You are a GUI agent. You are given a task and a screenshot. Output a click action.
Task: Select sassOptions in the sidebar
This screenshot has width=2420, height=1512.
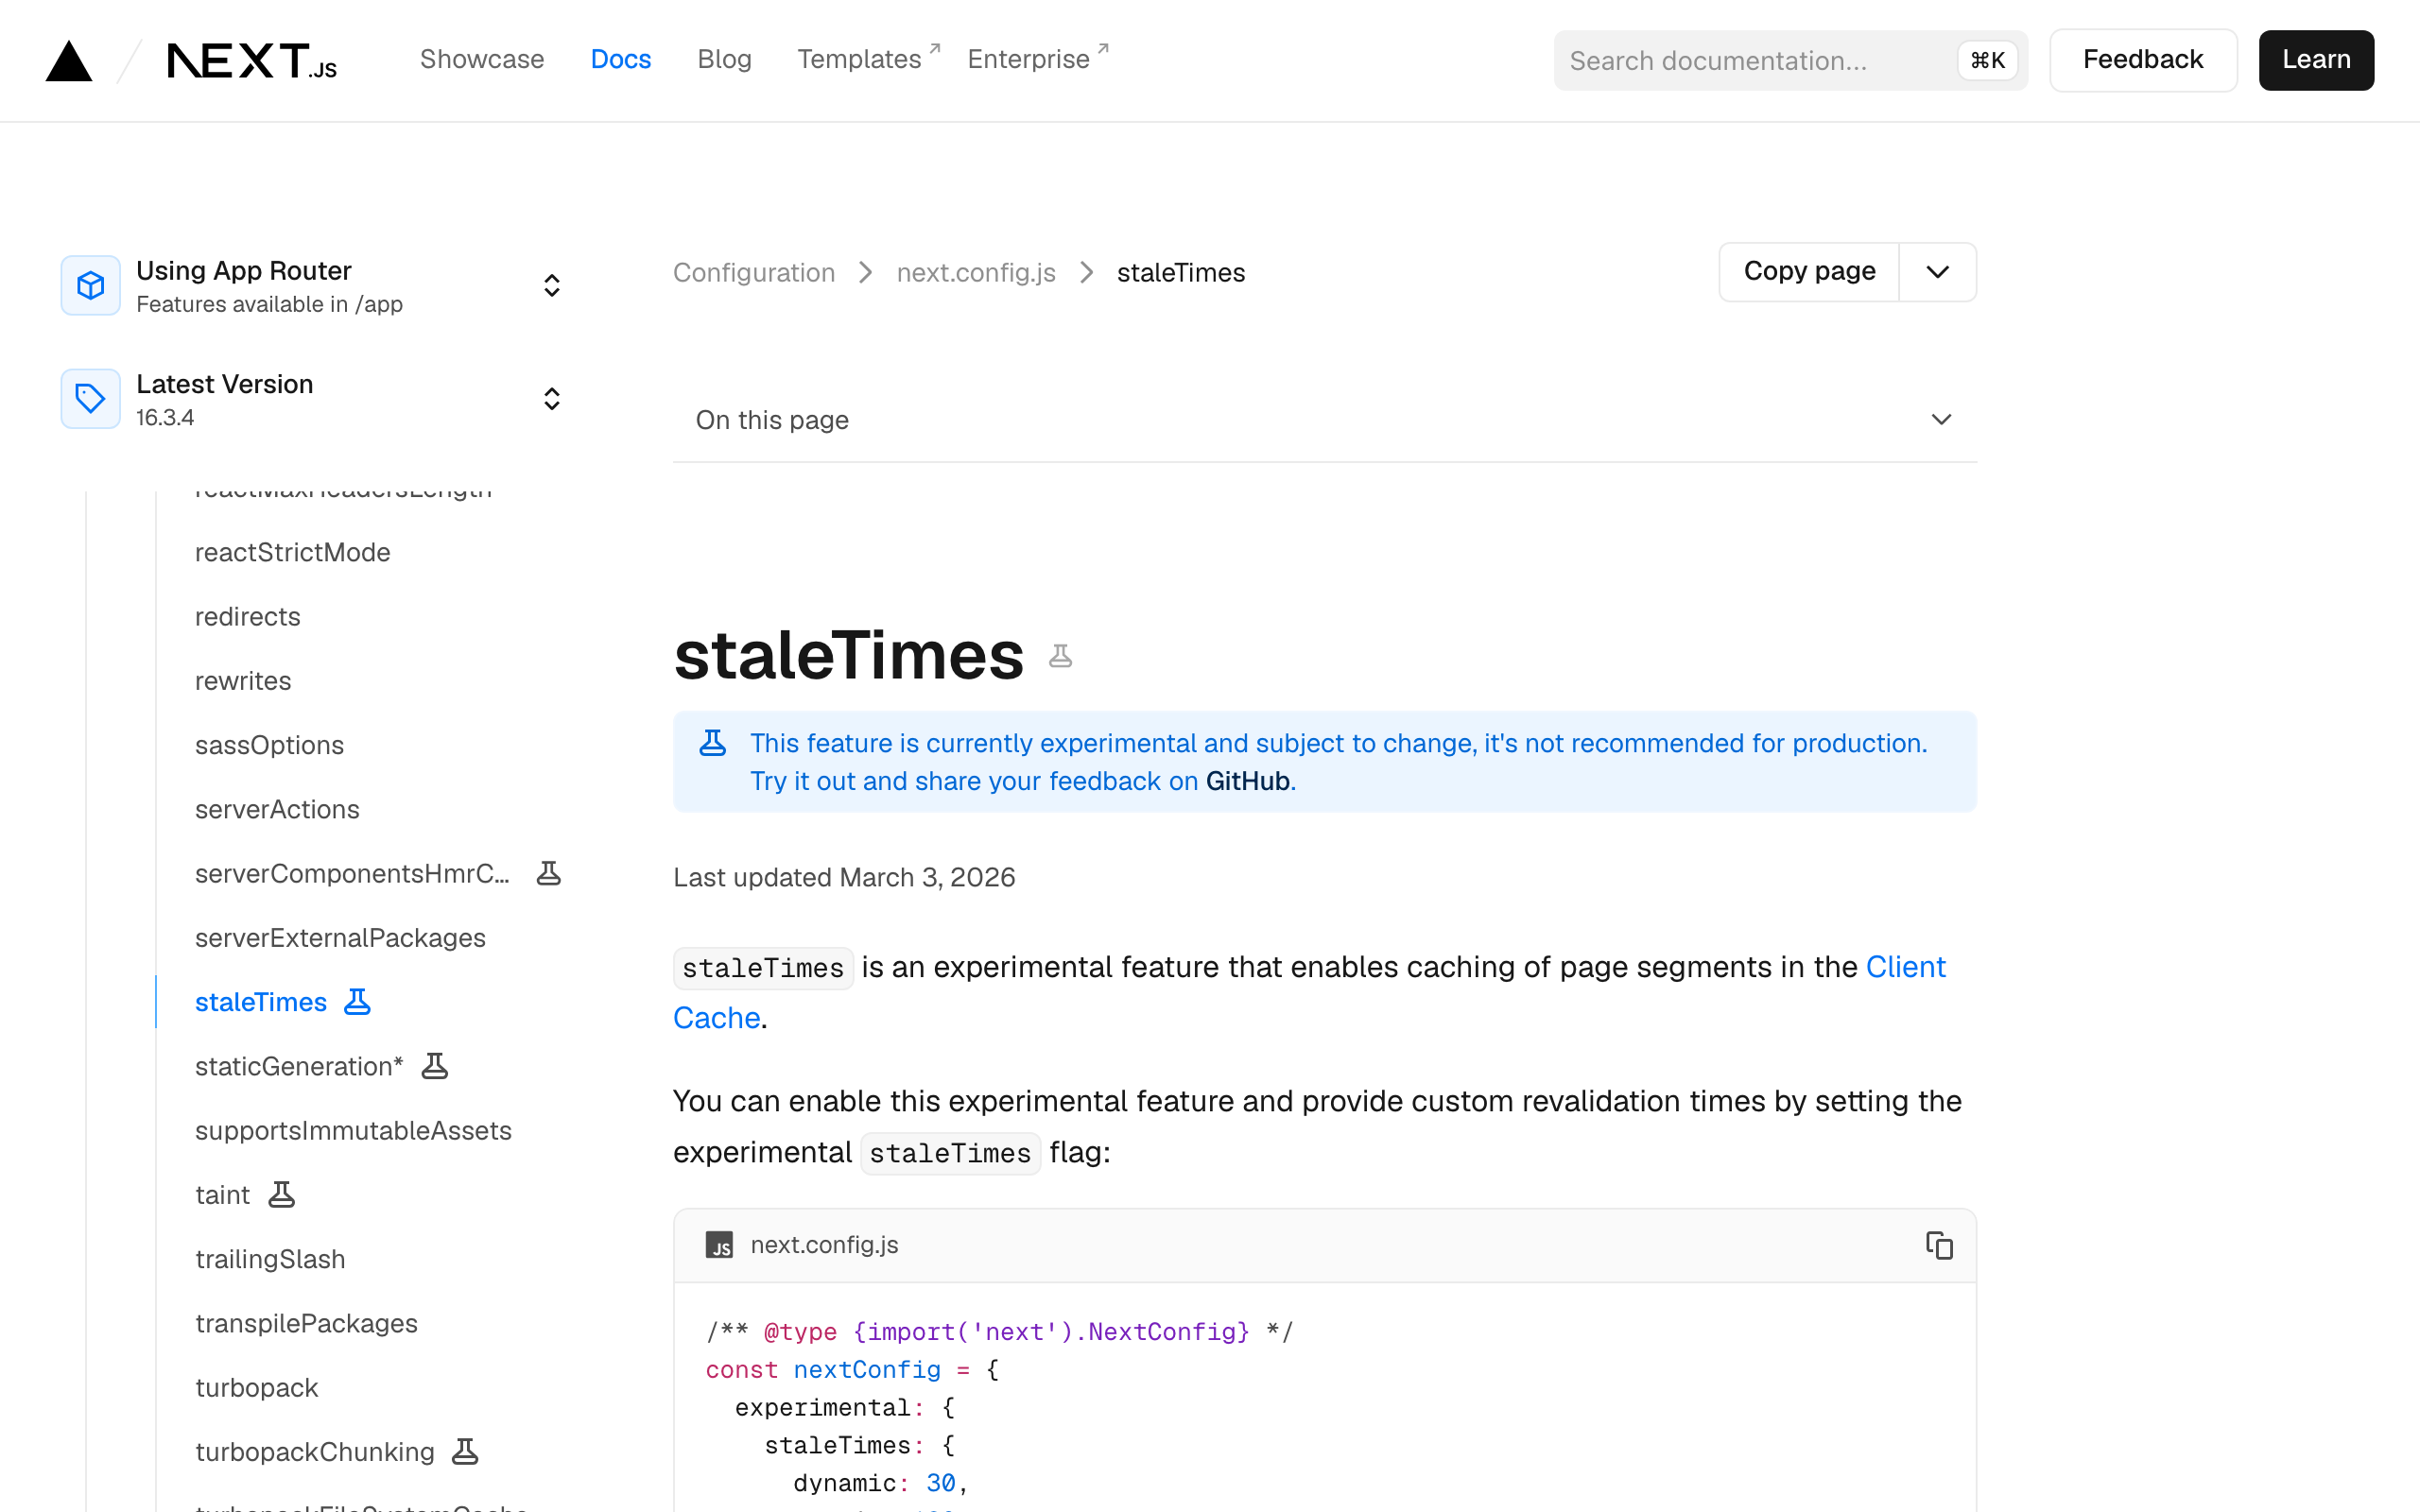(269, 745)
